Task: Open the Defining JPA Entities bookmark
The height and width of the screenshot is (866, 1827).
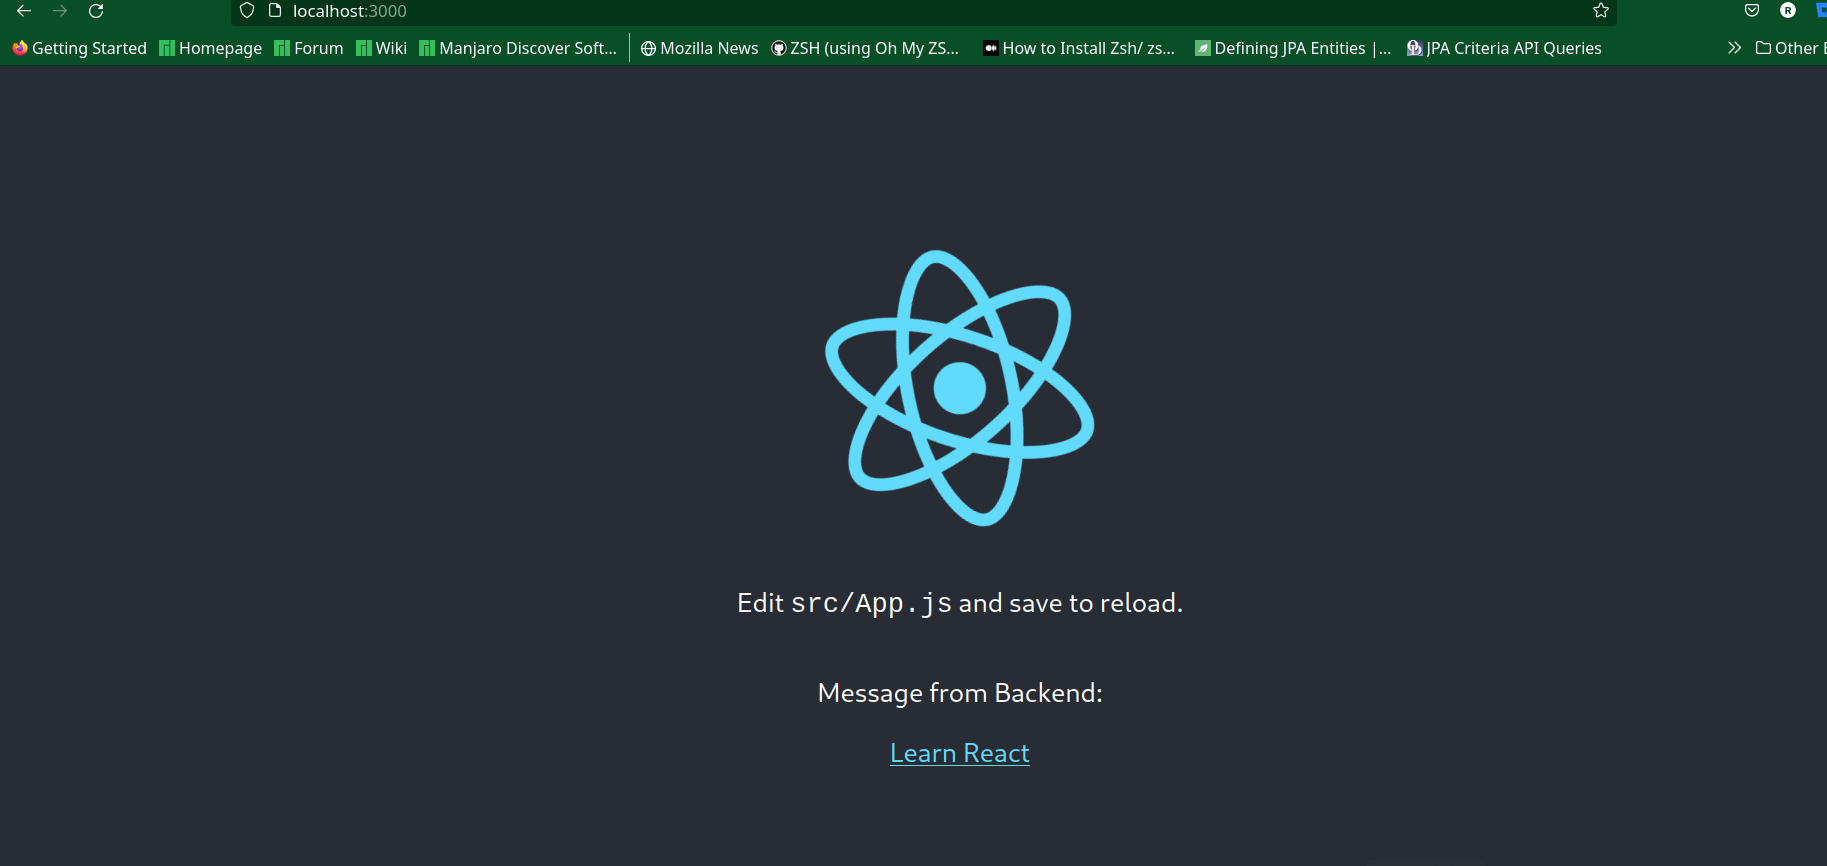Action: tap(1293, 48)
